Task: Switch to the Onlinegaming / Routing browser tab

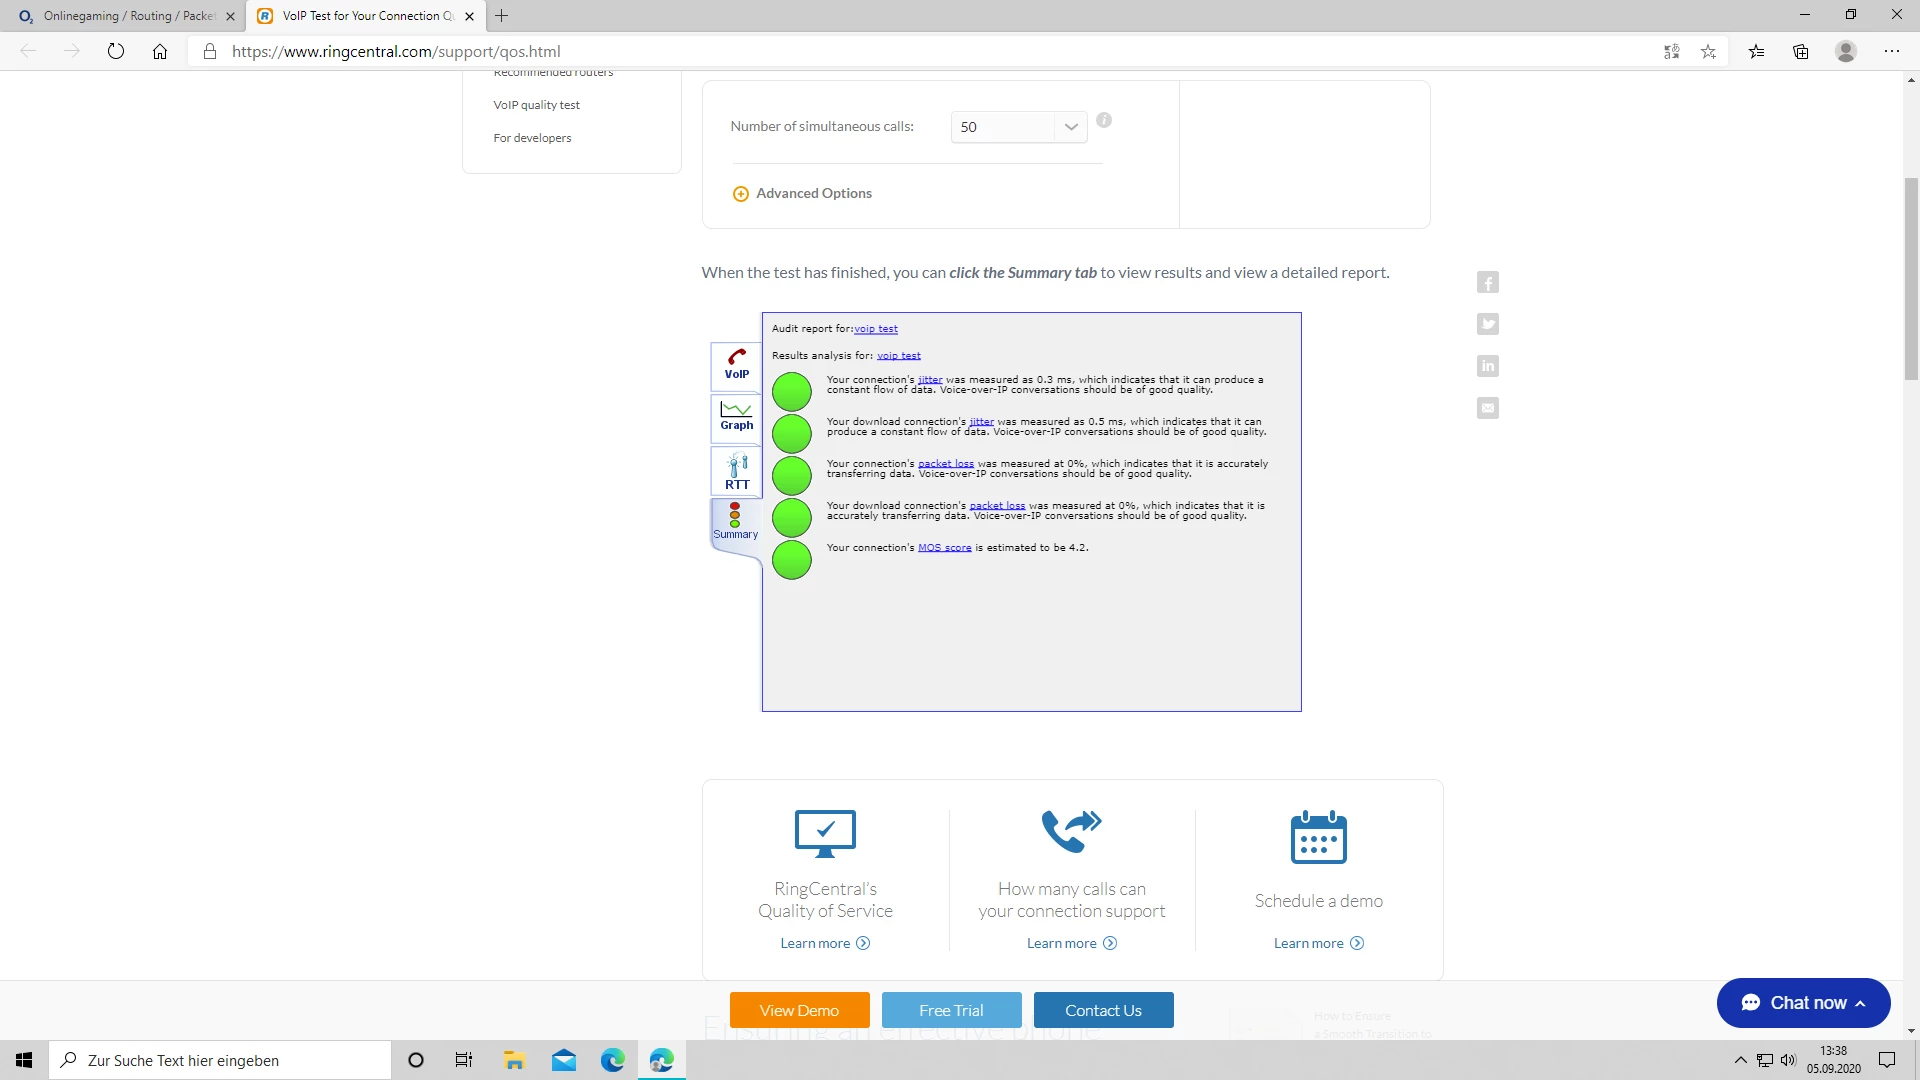Action: click(x=128, y=16)
